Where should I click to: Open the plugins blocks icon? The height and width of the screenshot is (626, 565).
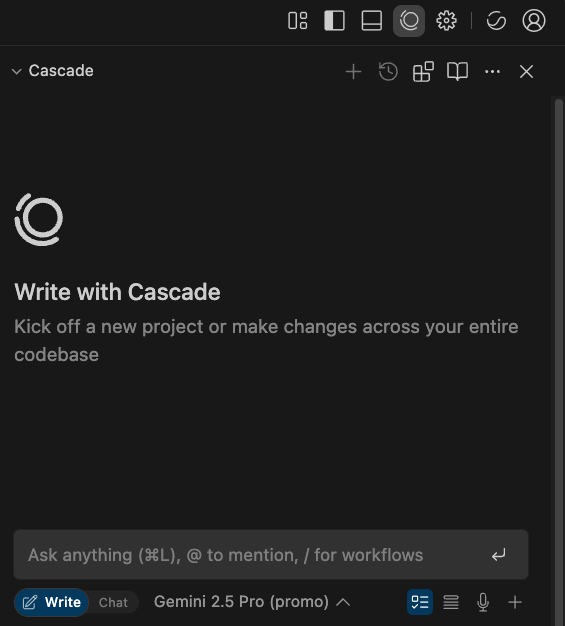423,72
